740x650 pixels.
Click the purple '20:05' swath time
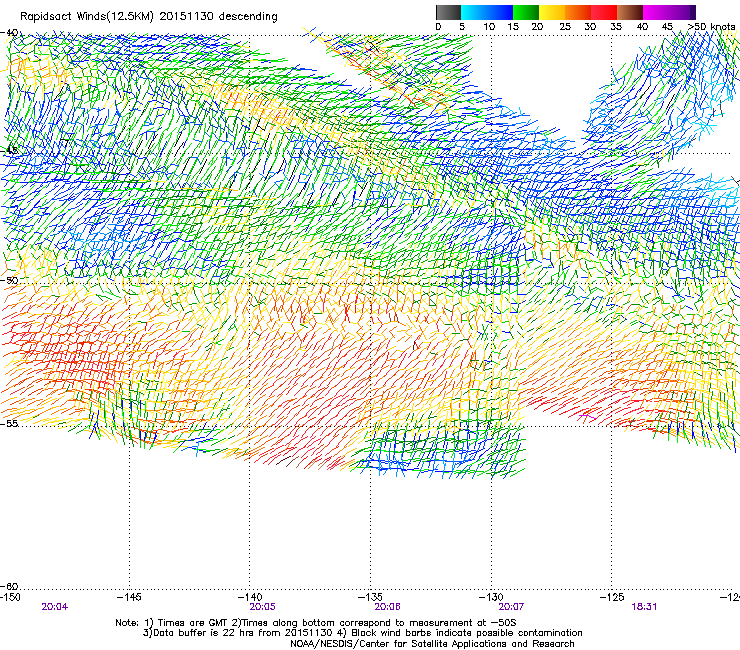[263, 607]
